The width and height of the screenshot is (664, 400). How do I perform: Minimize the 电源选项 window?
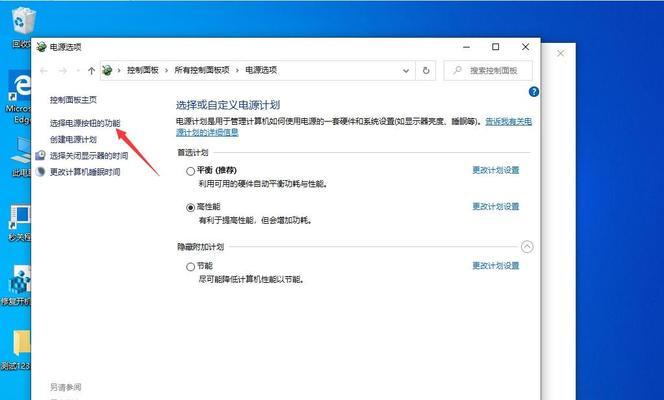click(x=467, y=47)
